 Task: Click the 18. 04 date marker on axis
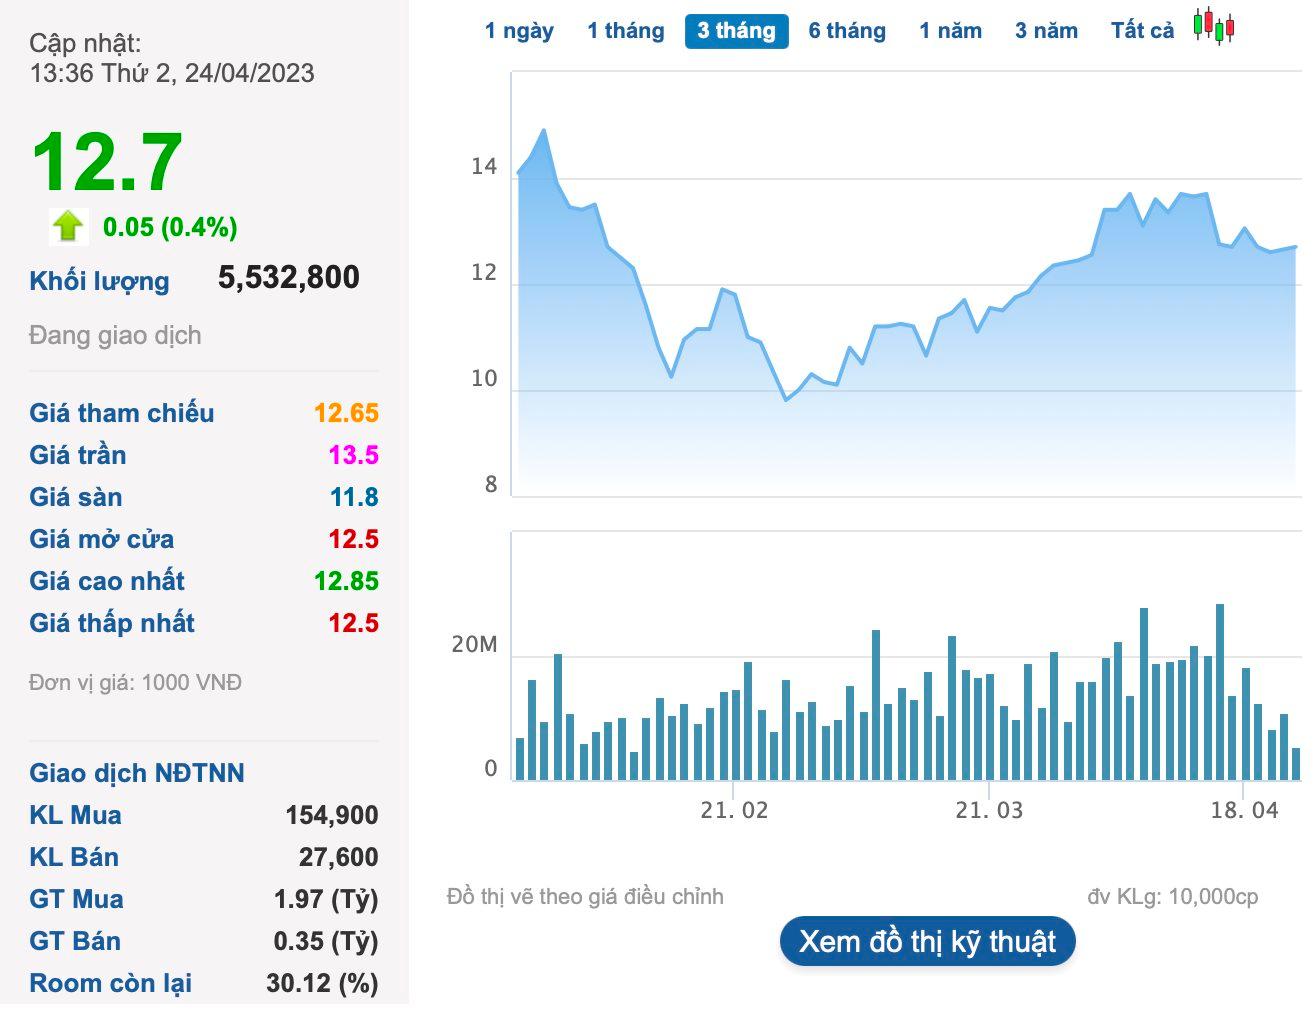tap(1244, 810)
